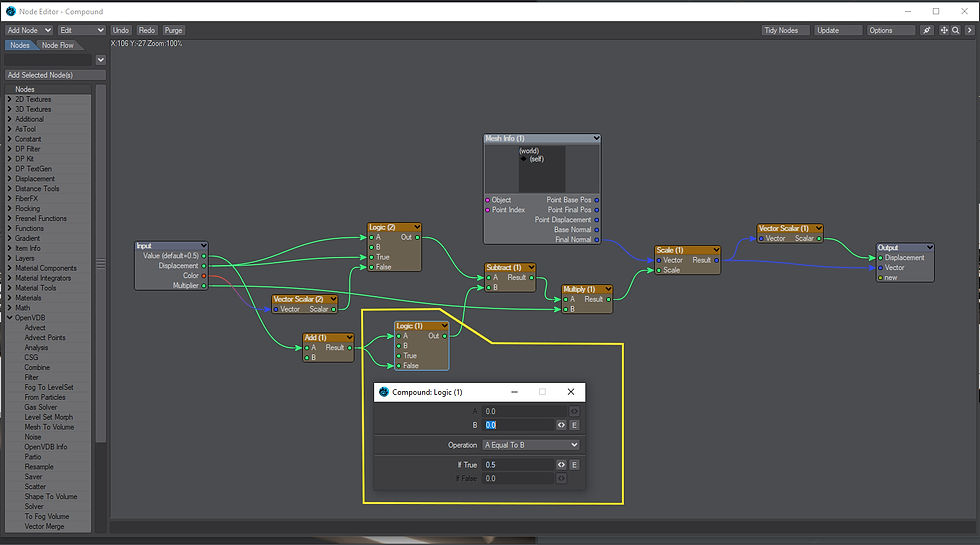Open the Operation dropdown A Equal To B
The image size is (980, 545).
click(531, 445)
